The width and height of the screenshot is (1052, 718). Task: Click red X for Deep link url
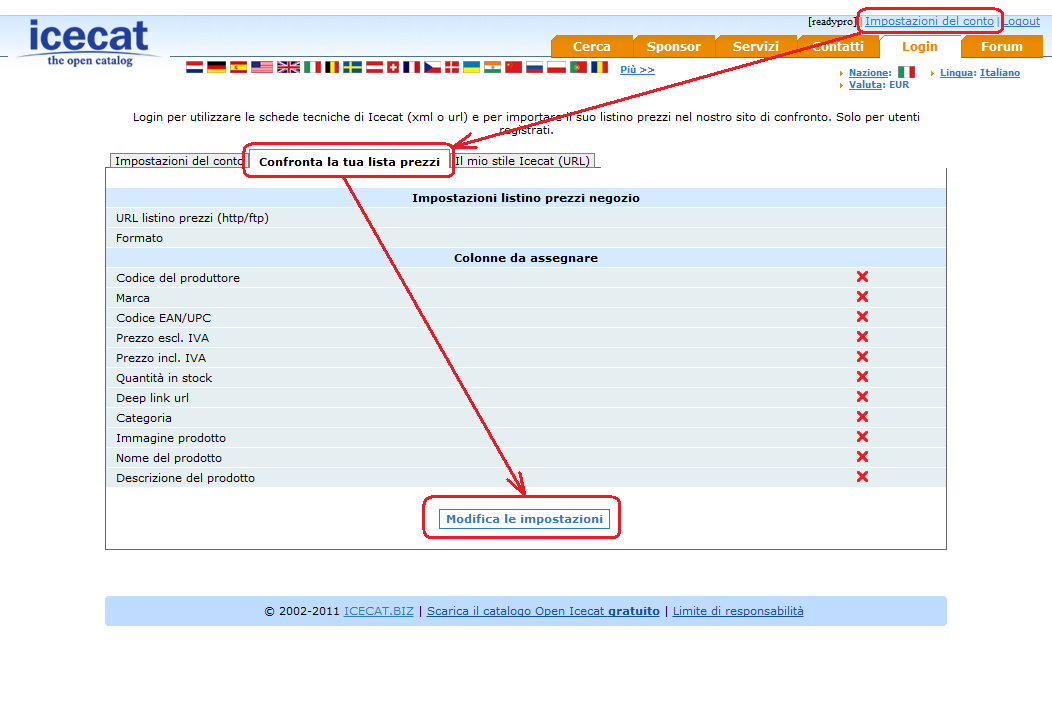point(862,397)
